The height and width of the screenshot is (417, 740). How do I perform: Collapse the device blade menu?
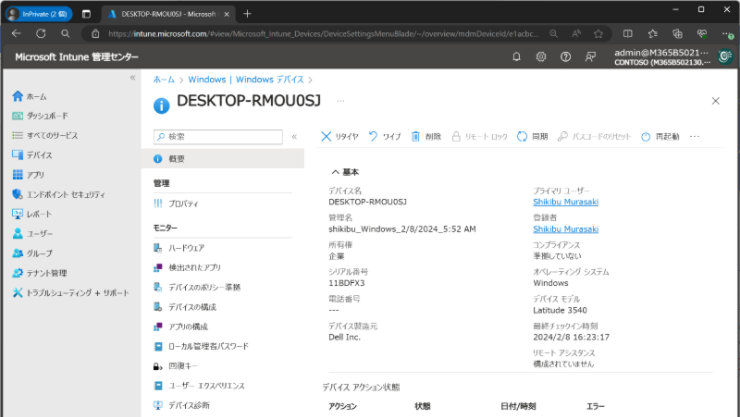pos(294,137)
